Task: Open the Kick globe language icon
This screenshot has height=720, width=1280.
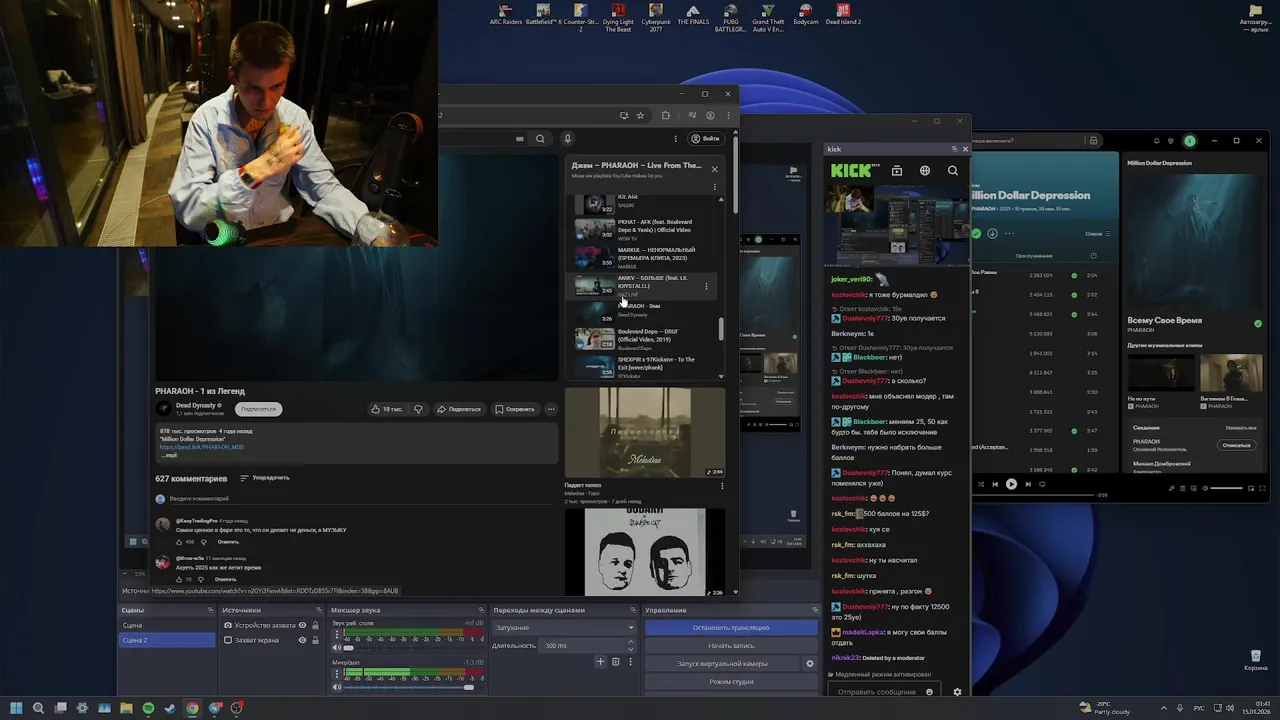Action: click(x=925, y=171)
